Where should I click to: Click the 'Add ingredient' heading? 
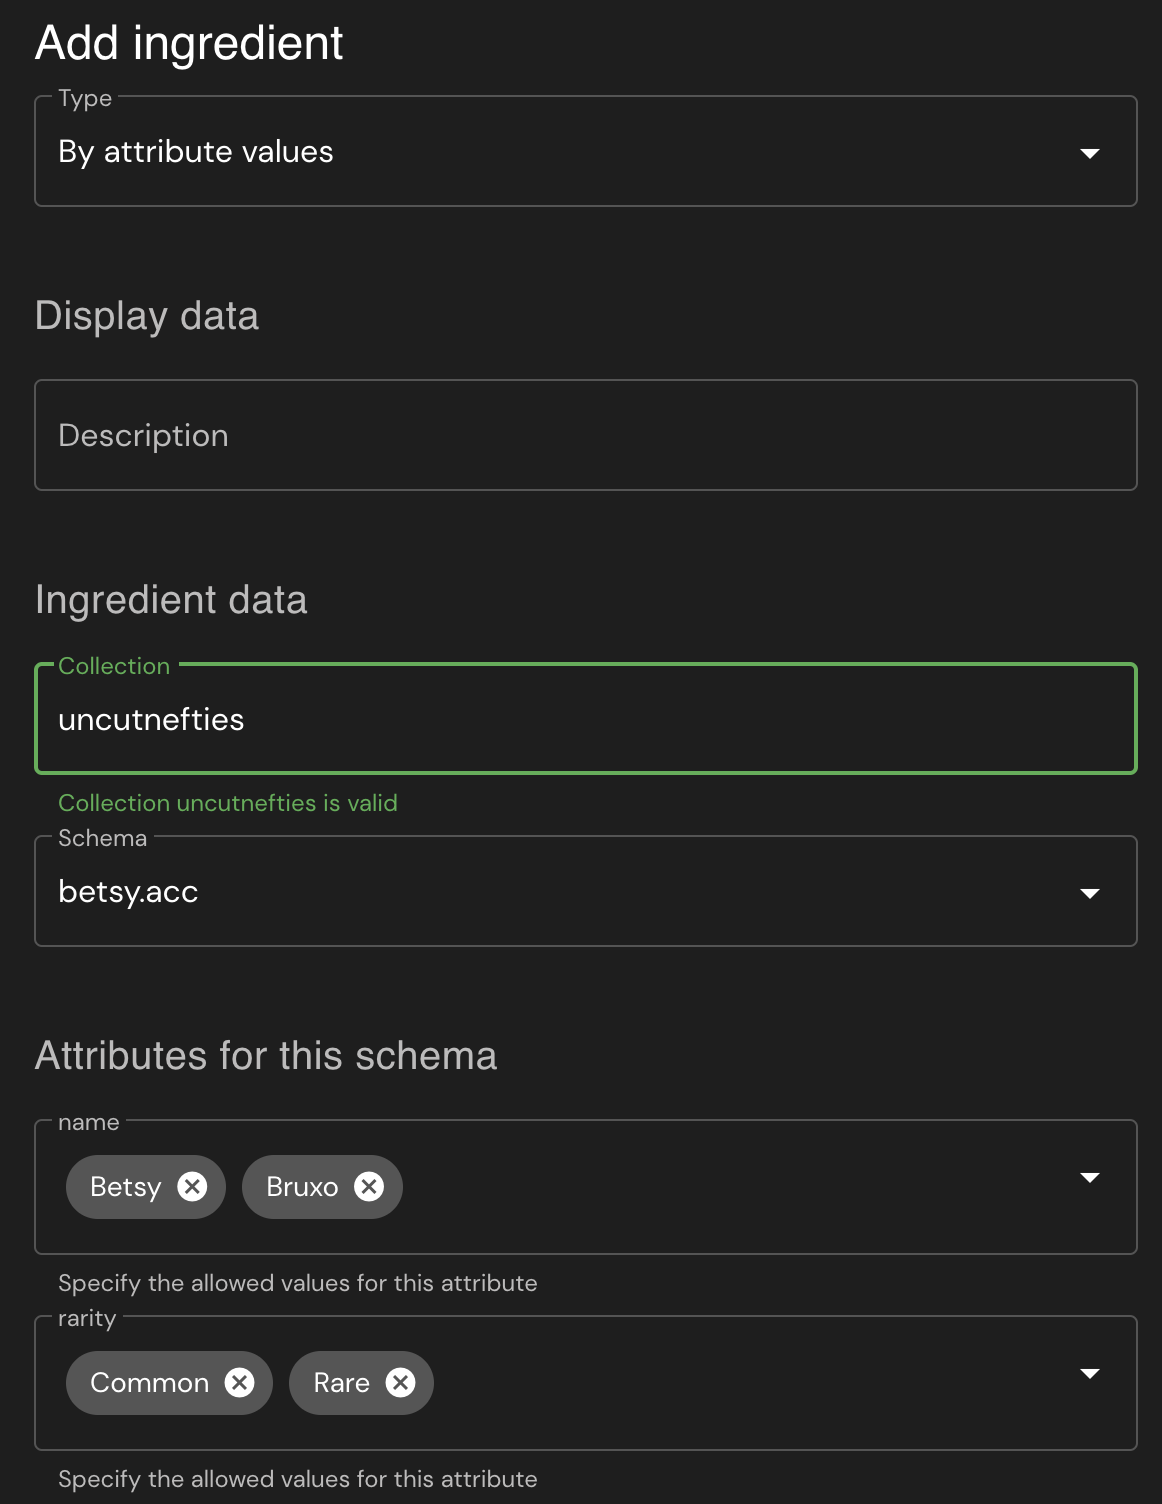(x=189, y=43)
